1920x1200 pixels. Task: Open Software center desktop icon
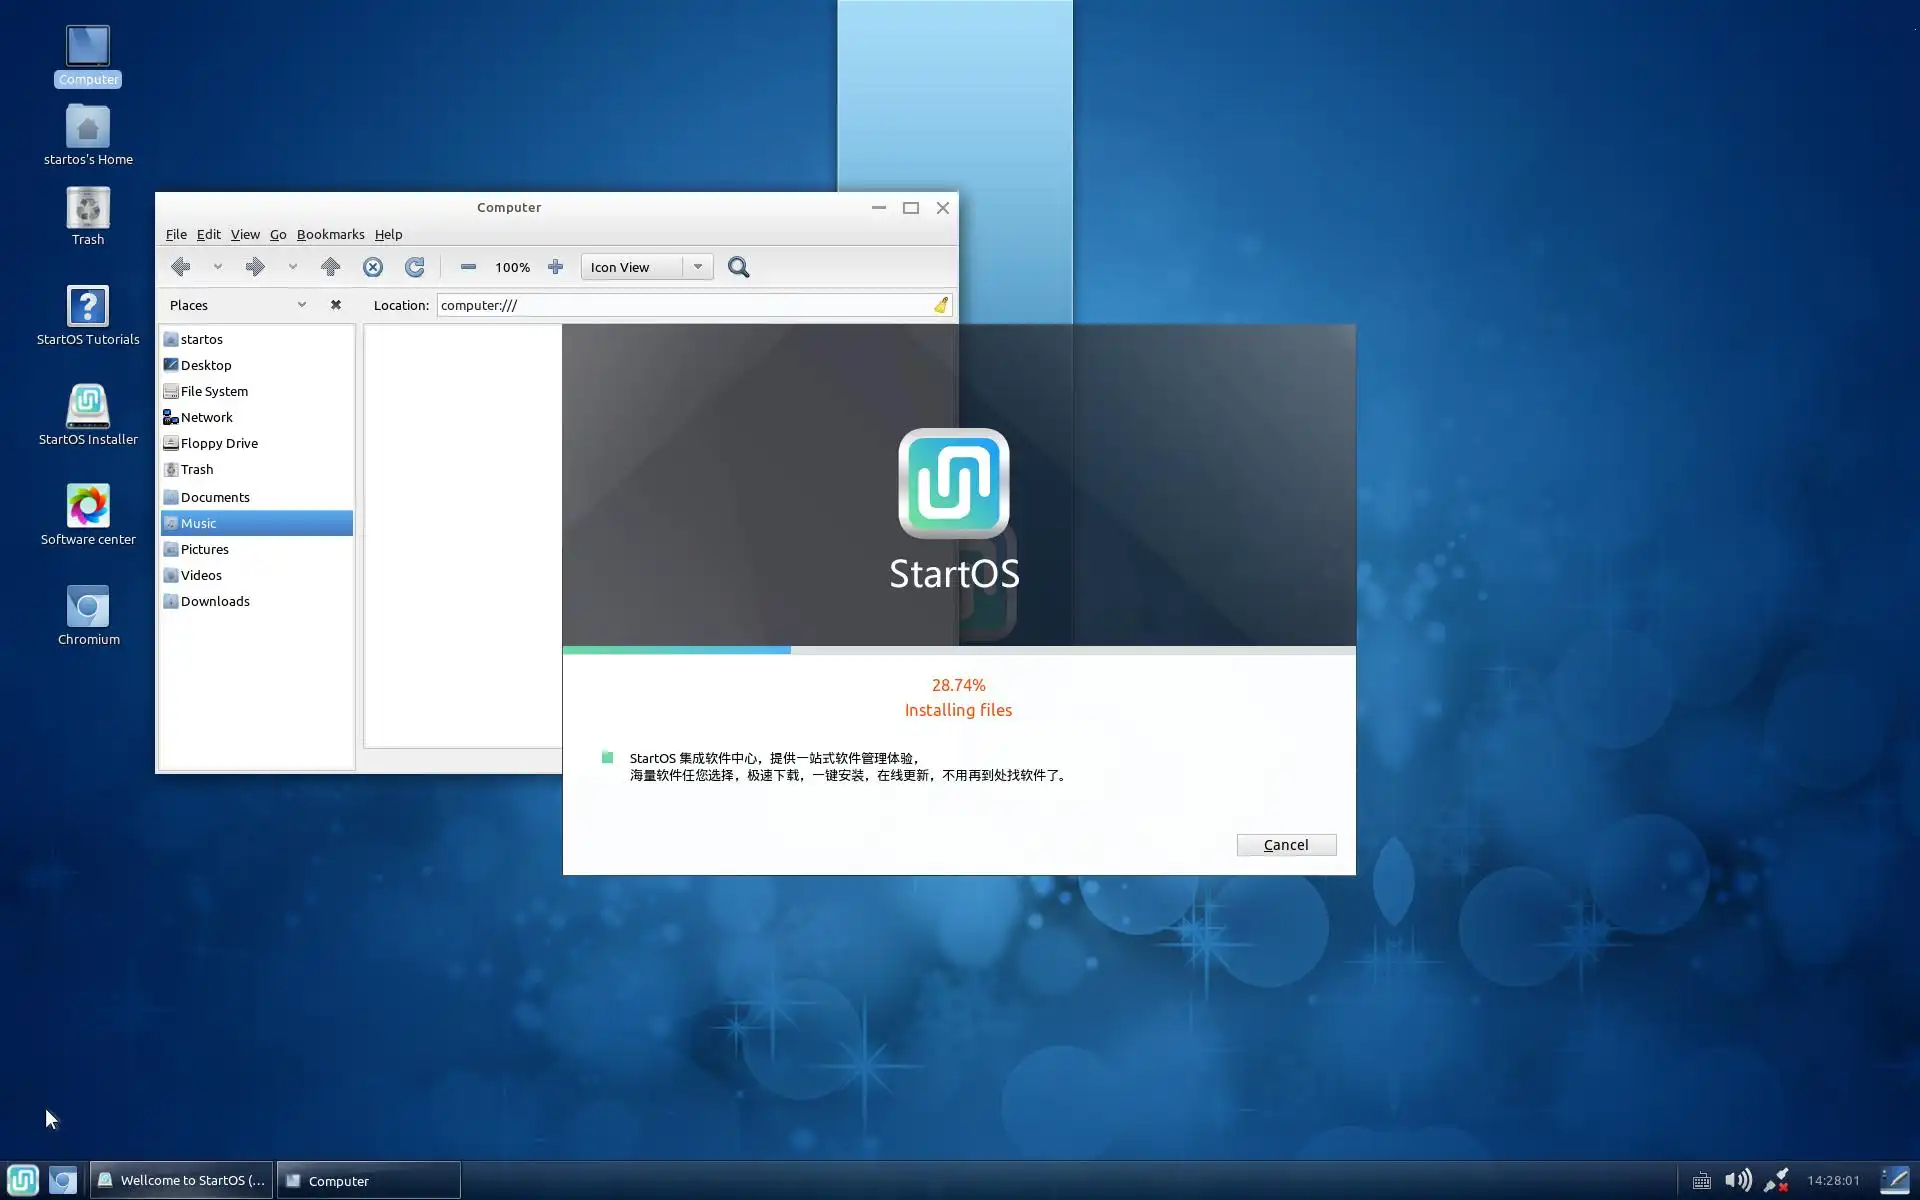[88, 506]
